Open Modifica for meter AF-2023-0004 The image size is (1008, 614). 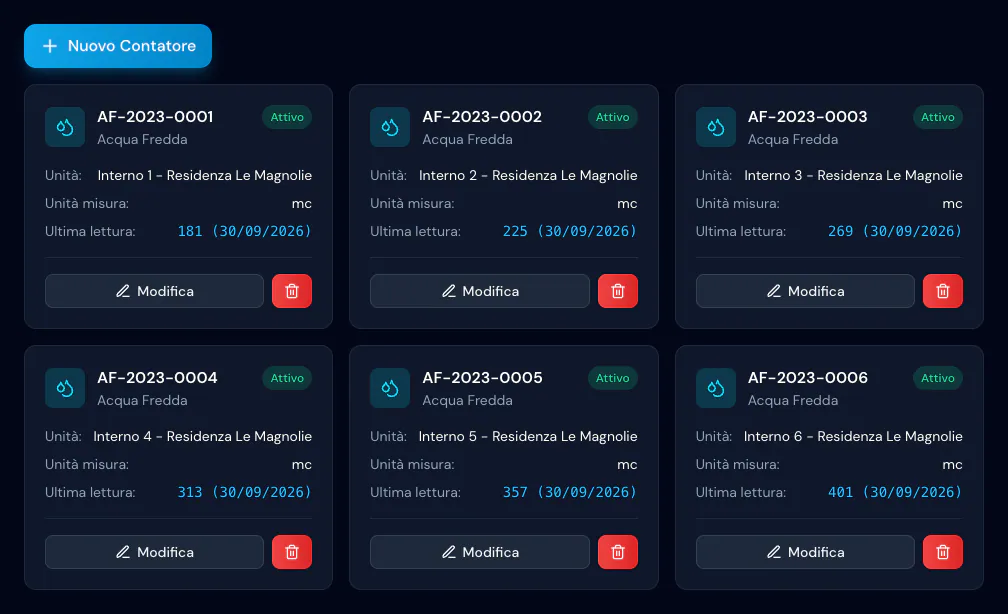coord(154,552)
